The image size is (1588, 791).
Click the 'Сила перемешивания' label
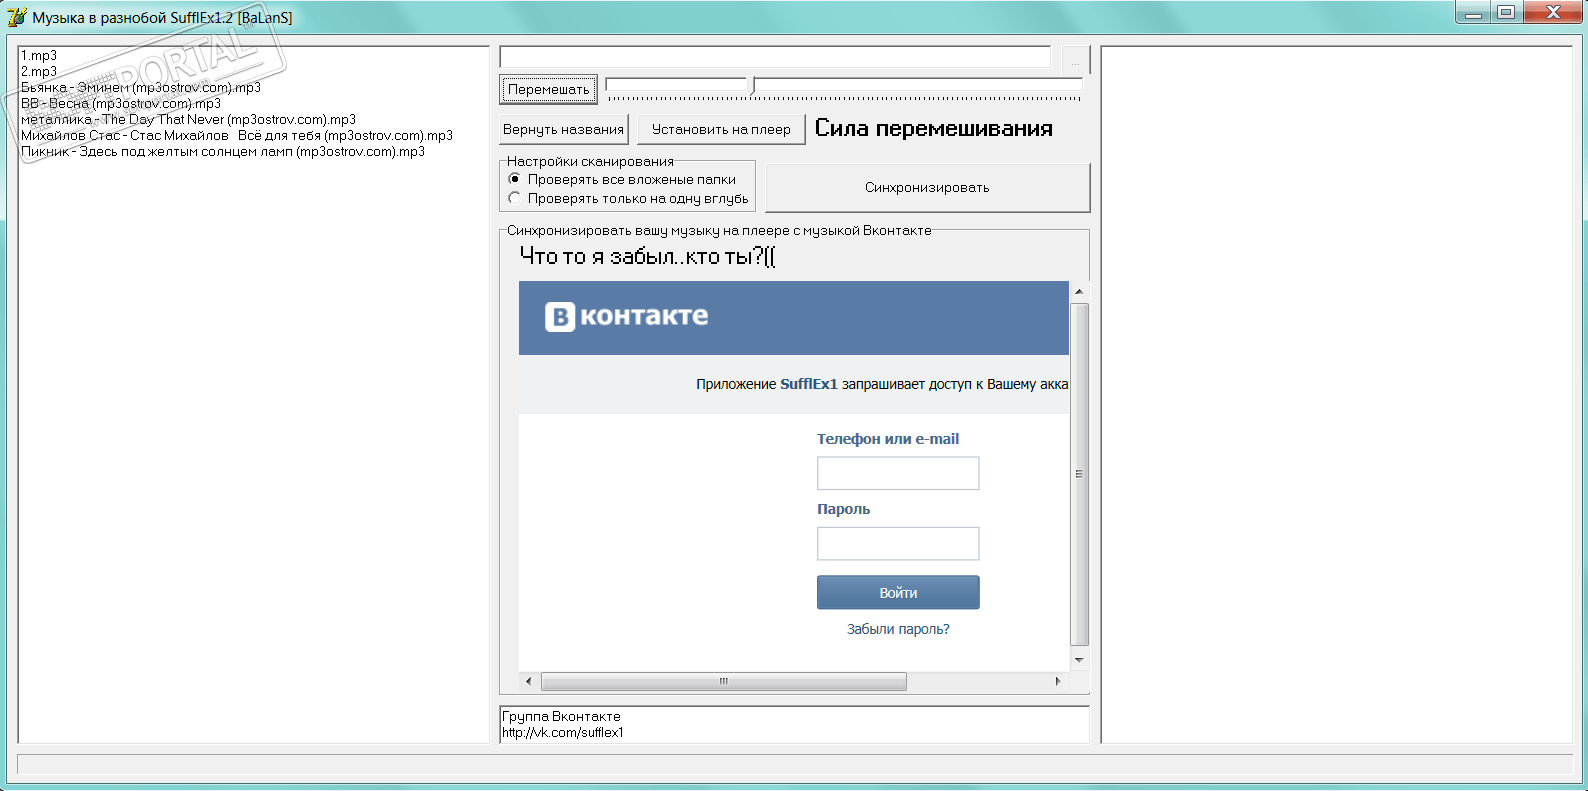click(934, 128)
